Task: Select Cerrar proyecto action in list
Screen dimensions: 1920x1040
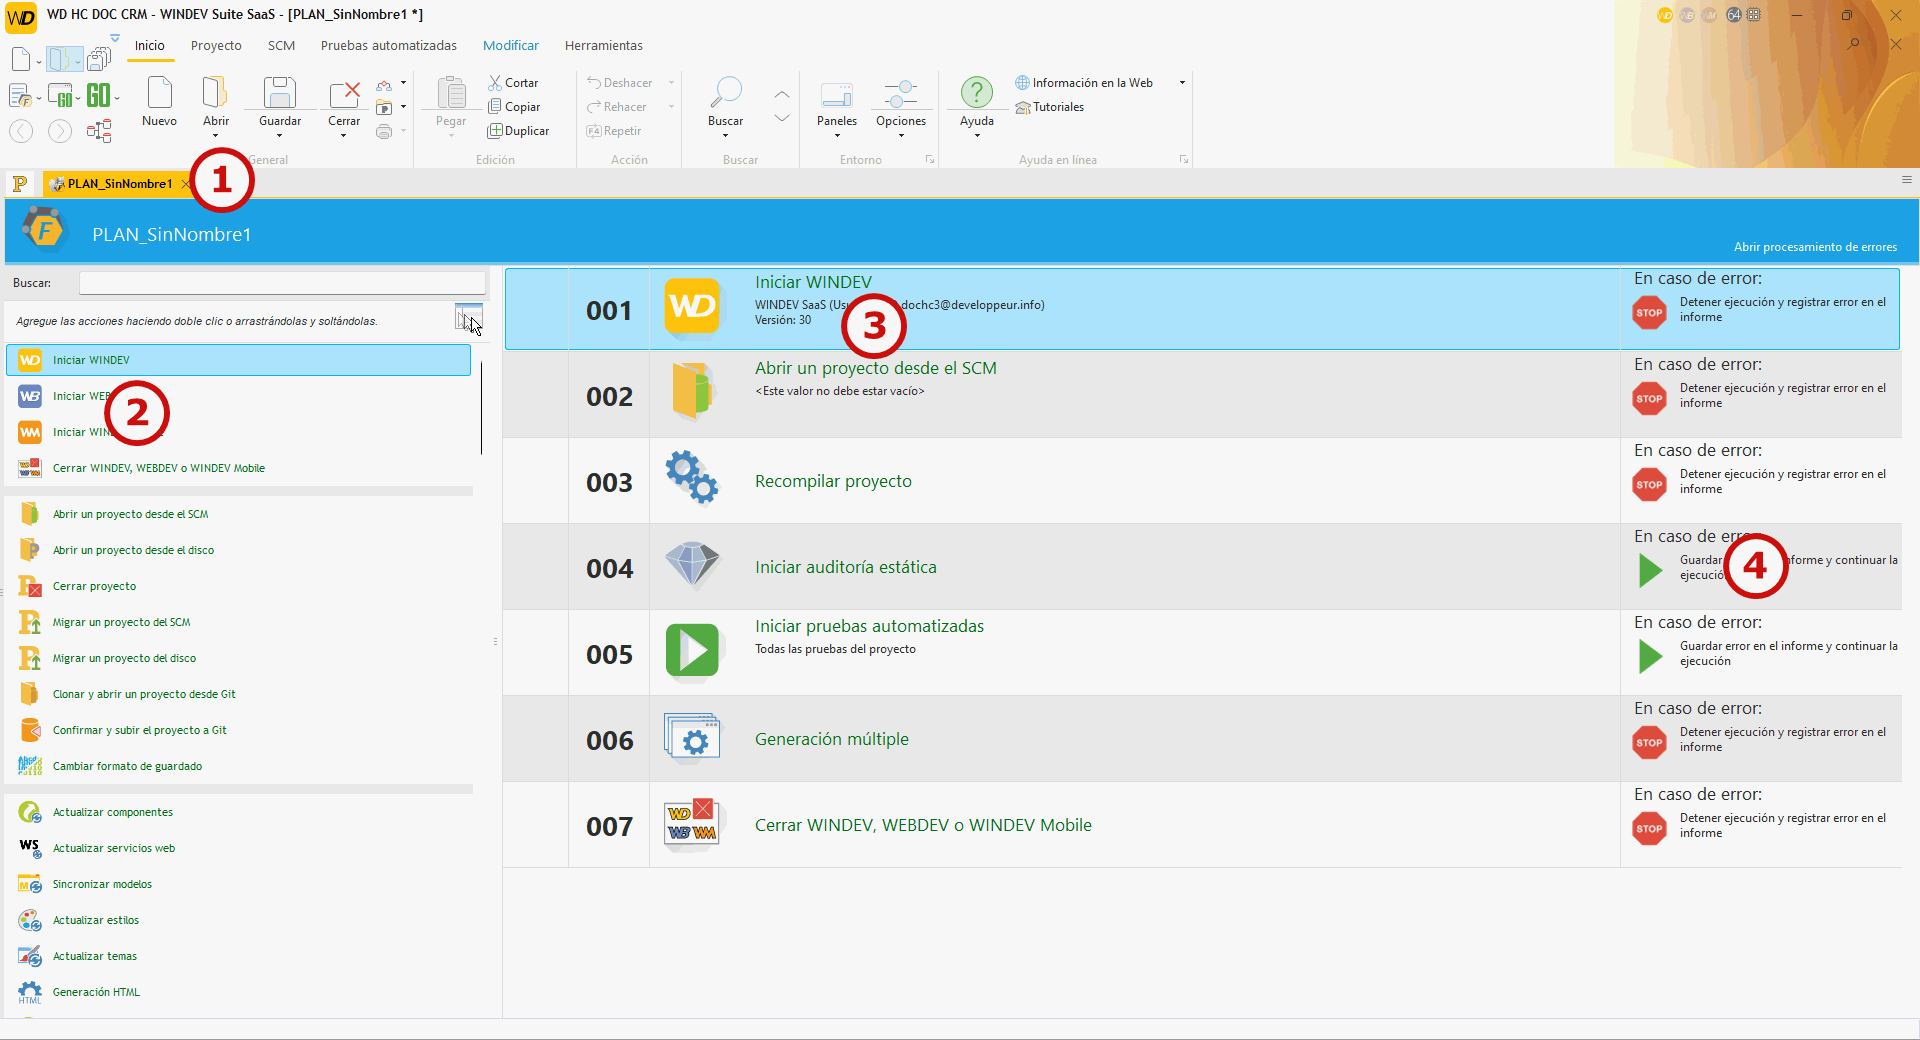Action: click(238, 586)
